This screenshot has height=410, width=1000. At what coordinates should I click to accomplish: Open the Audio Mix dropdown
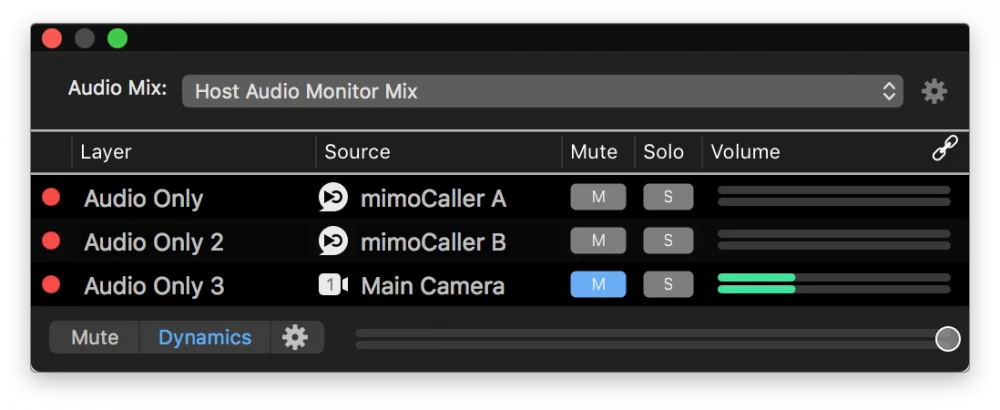[x=542, y=91]
